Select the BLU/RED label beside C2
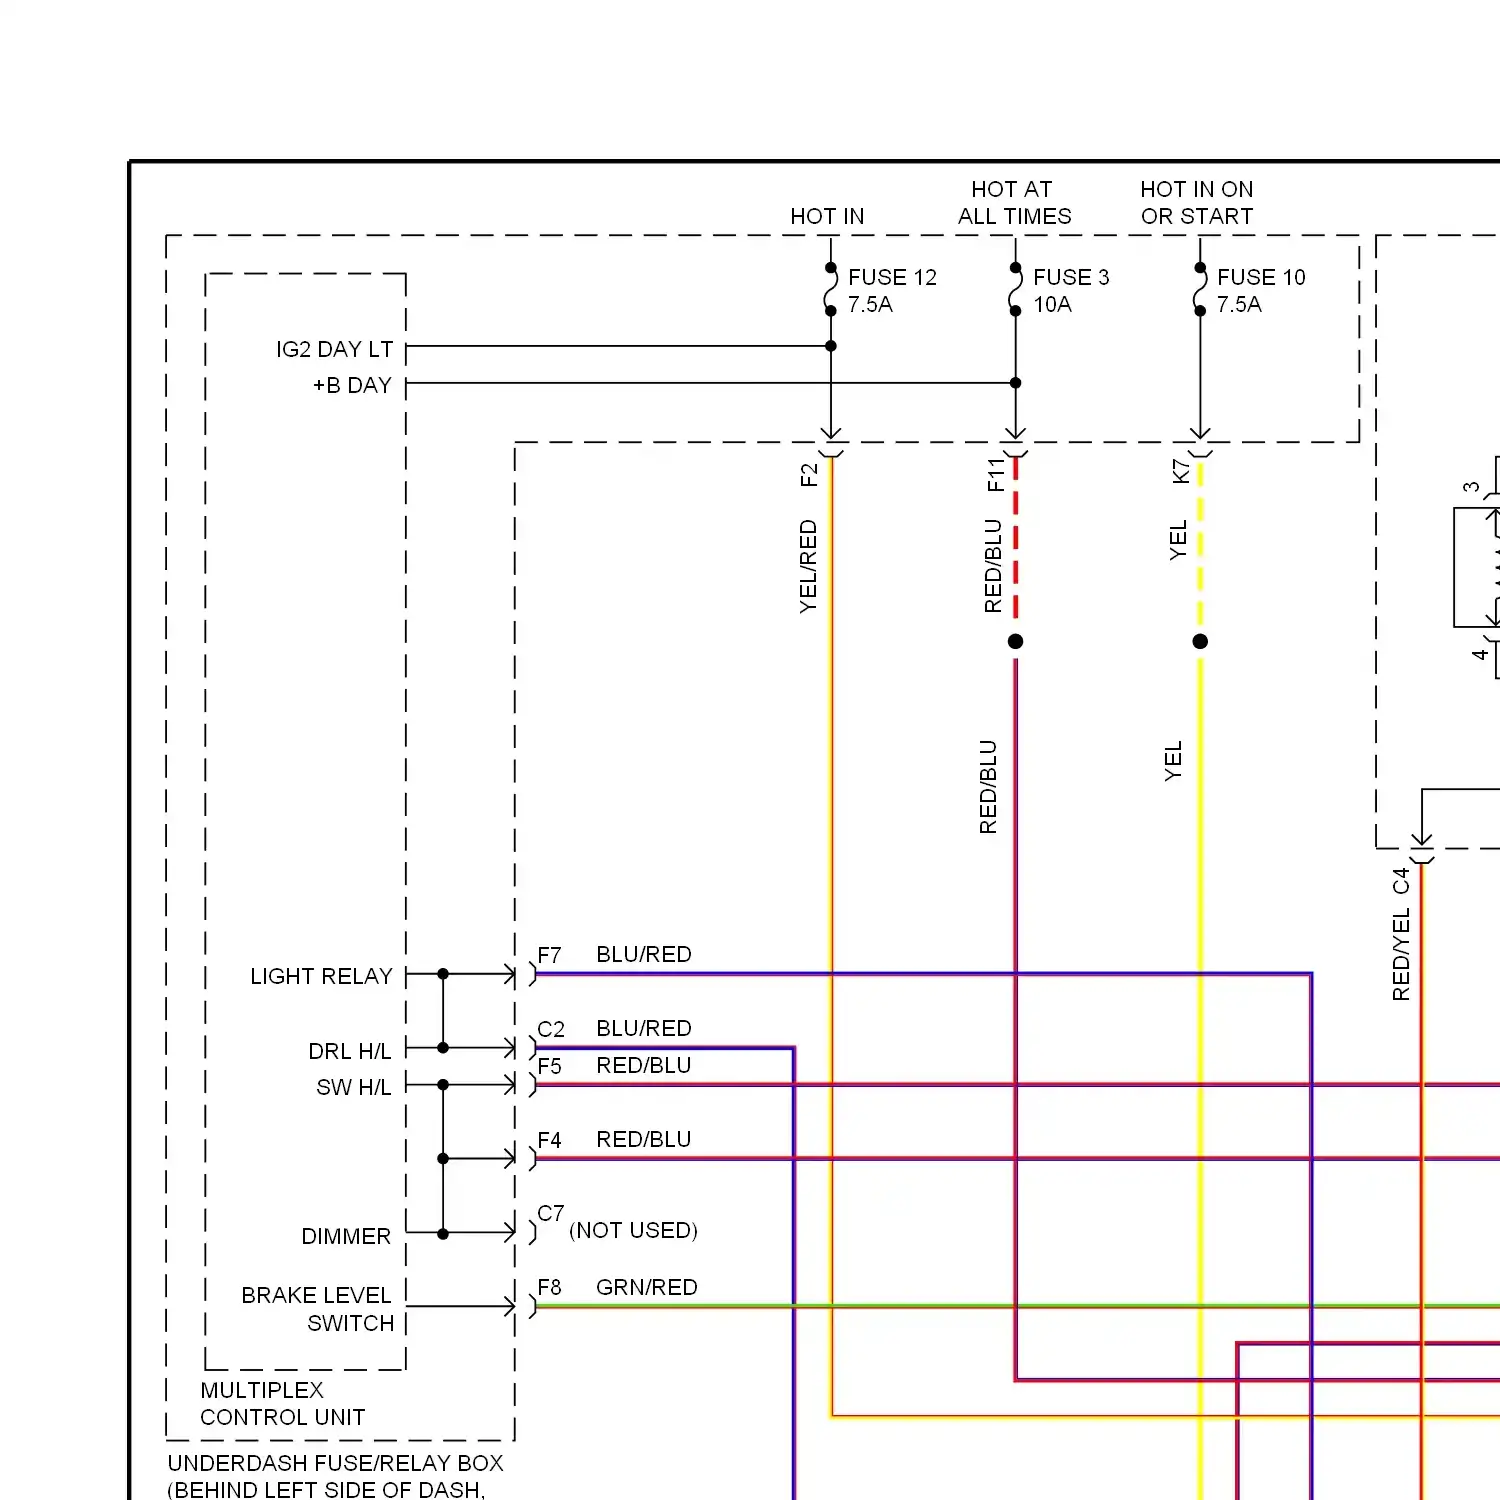 click(x=644, y=1028)
